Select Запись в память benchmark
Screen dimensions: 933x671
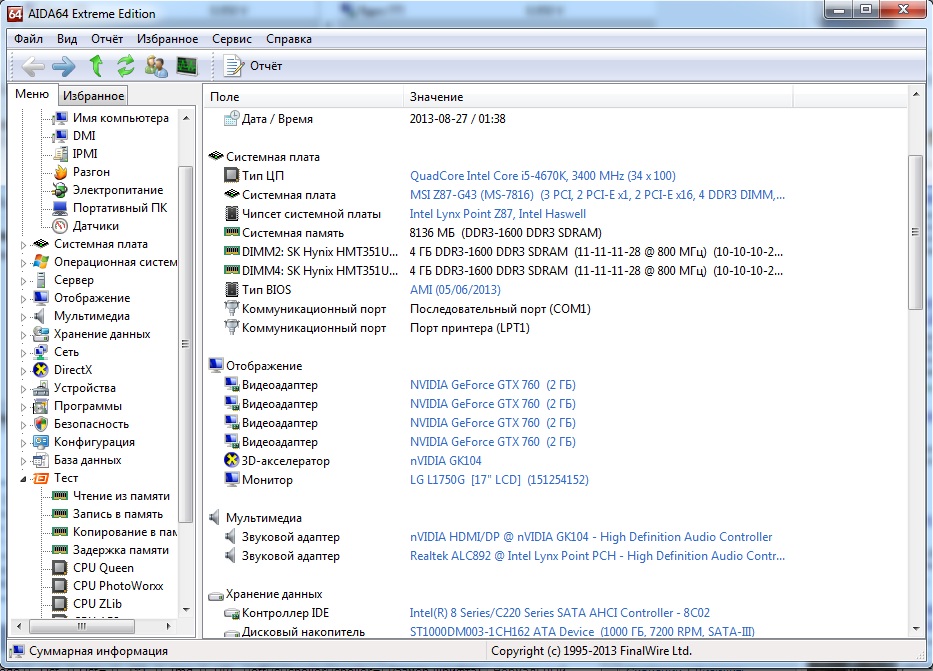(x=118, y=514)
